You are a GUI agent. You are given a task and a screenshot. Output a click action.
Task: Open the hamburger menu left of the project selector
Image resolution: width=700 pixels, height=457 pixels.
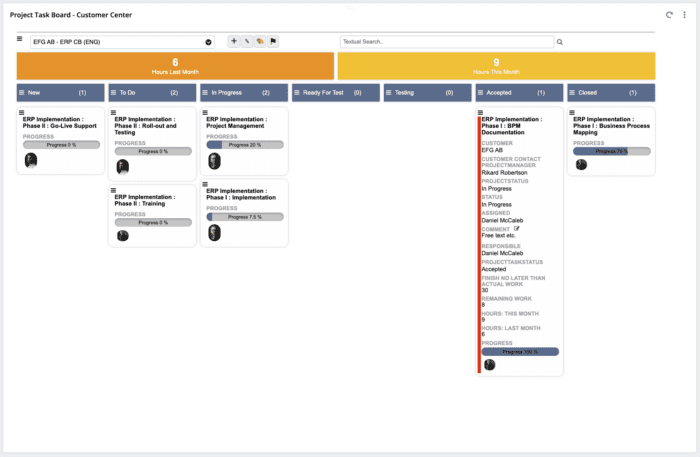coord(20,39)
